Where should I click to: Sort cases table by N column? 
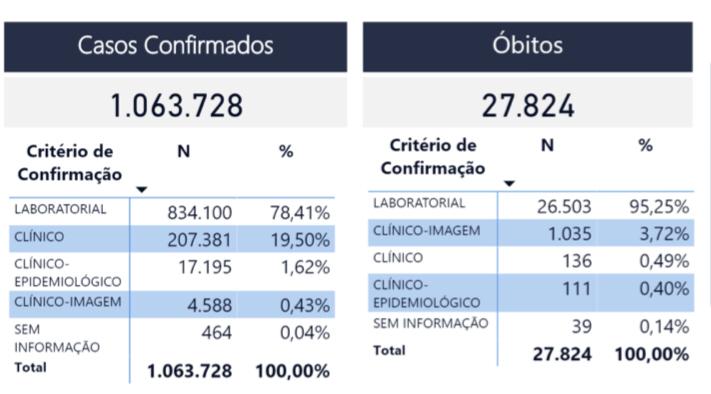pos(184,151)
